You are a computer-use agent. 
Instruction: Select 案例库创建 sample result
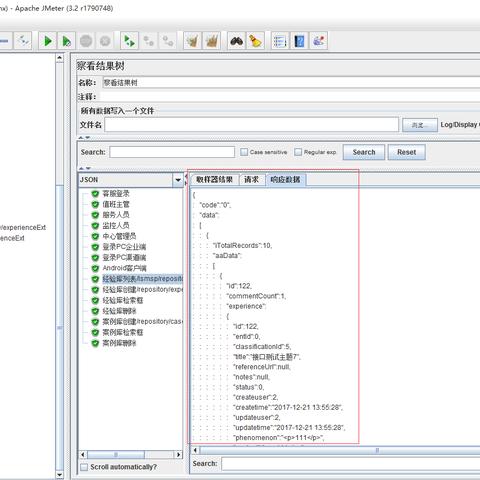[x=142, y=322]
